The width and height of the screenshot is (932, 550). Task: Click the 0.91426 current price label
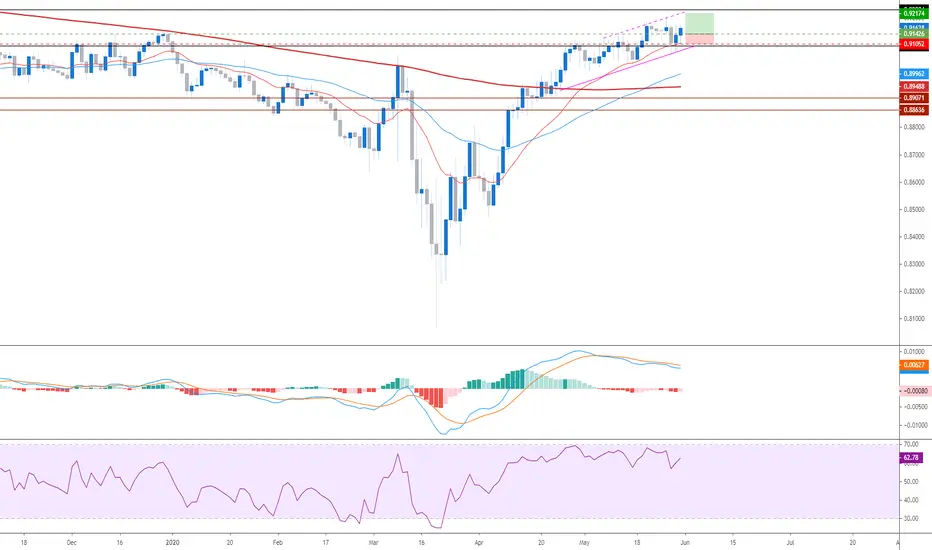pos(914,34)
